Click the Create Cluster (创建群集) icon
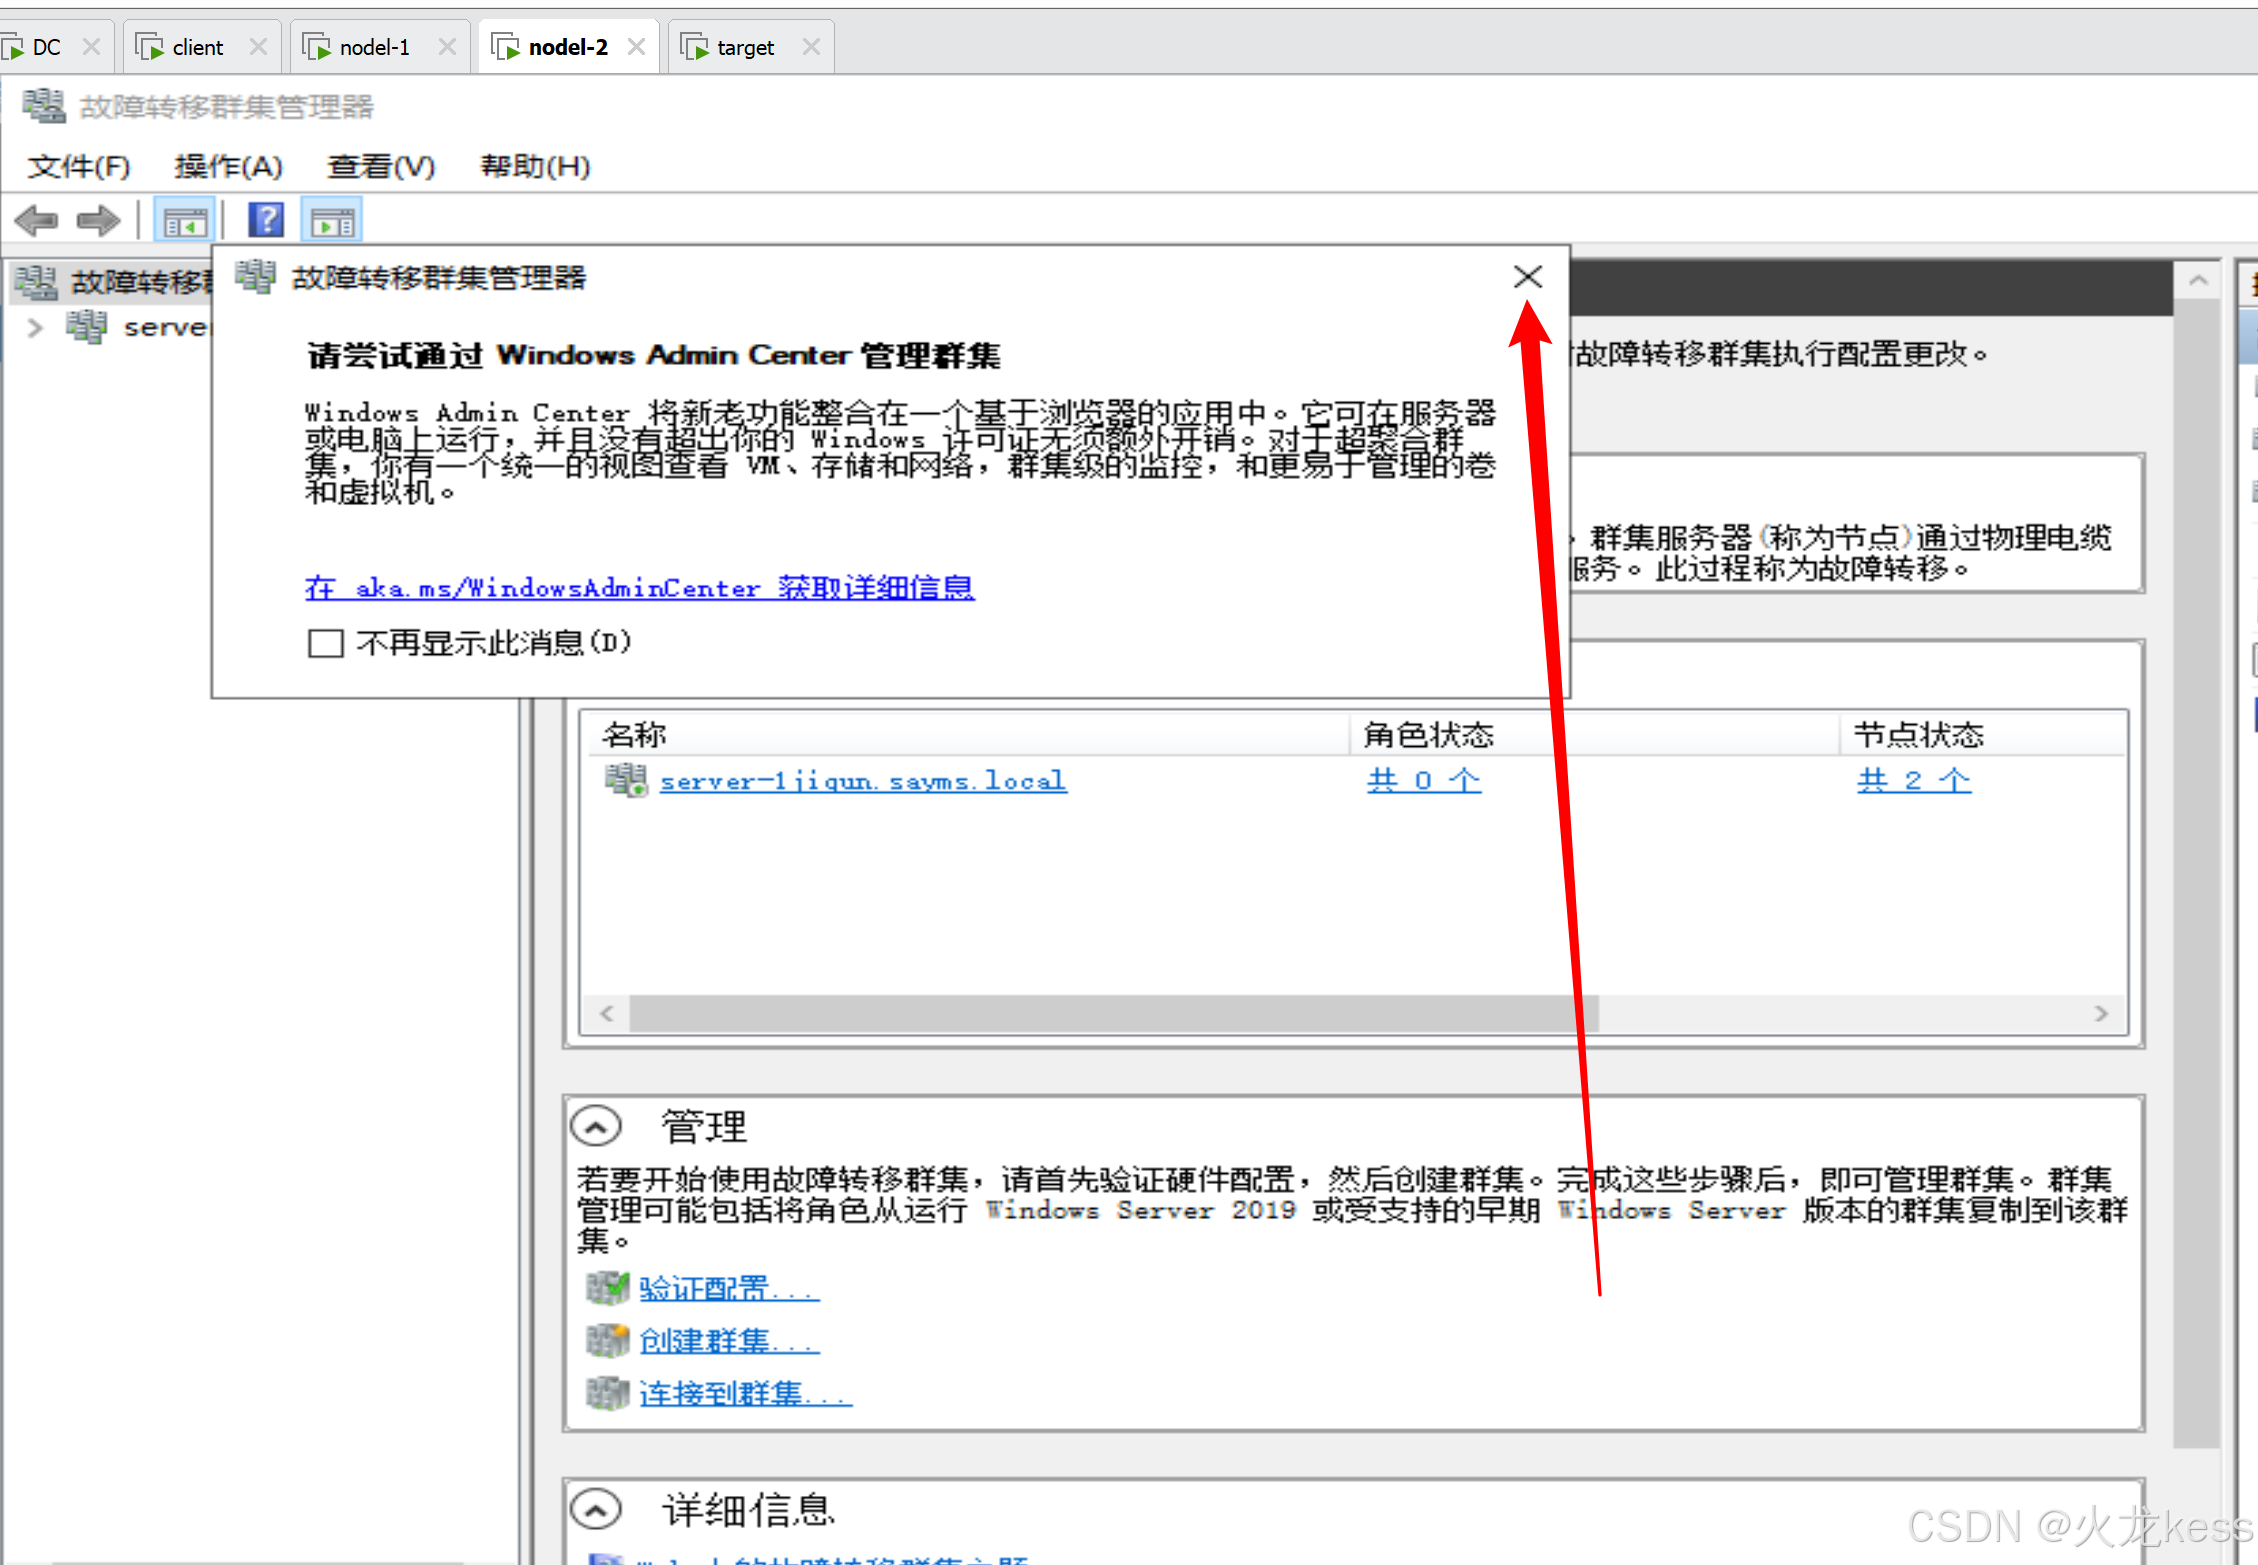 point(607,1340)
